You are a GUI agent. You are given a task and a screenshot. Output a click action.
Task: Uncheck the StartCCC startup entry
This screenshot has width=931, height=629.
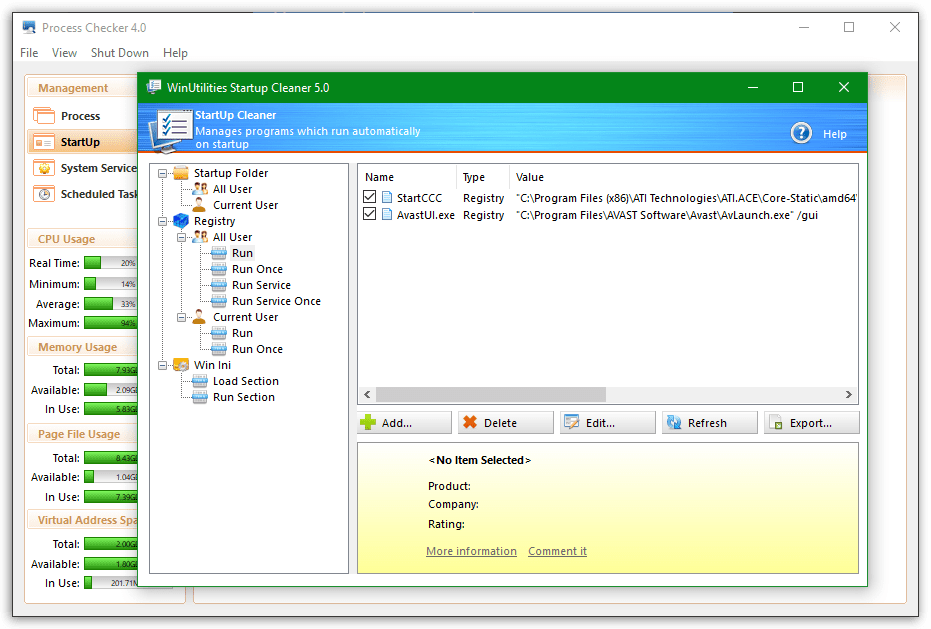pos(369,197)
